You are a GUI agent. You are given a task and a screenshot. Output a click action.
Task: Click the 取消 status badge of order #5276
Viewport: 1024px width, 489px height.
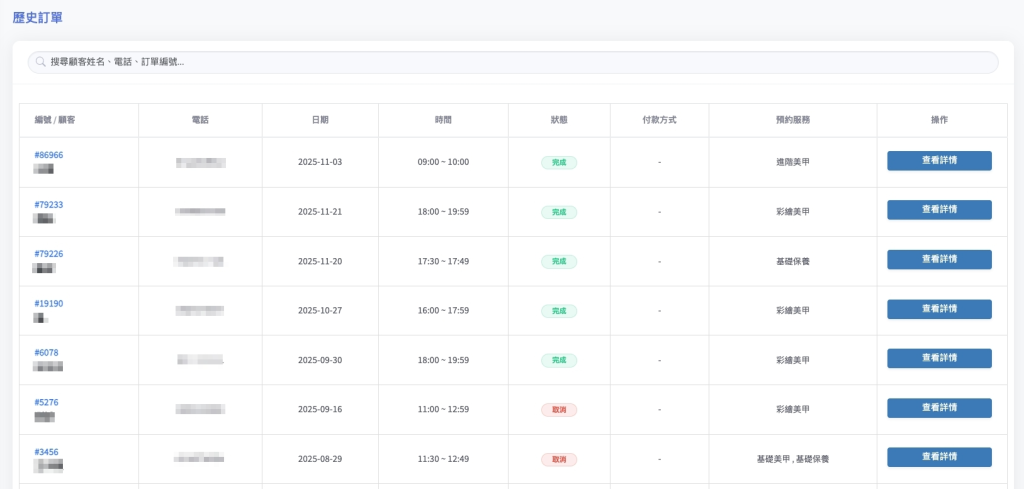(x=559, y=410)
